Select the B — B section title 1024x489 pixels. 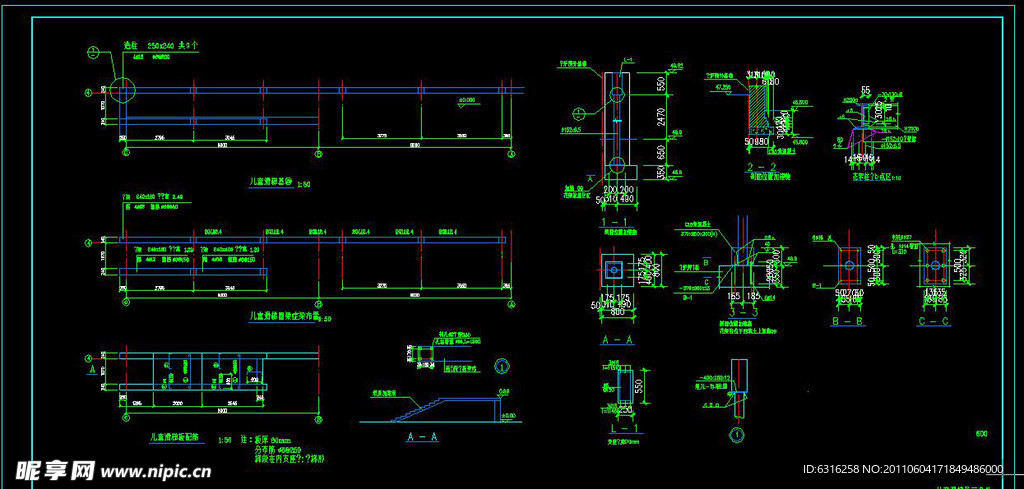click(x=849, y=322)
